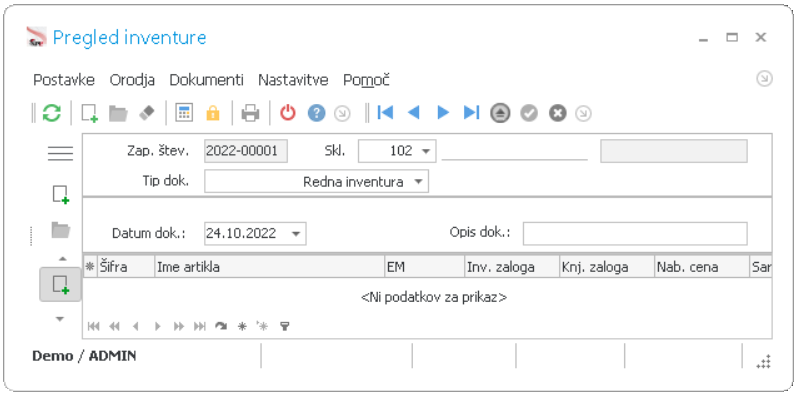The width and height of the screenshot is (798, 398).
Task: Click the highlighted add-row icon in sidebar
Action: (x=61, y=284)
